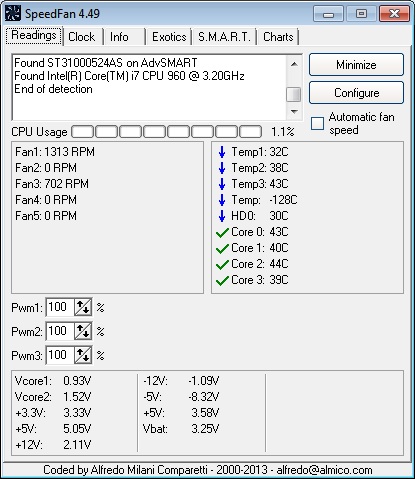This screenshot has height=479, width=415.
Task: Click the green checkmark beside Core 0
Action: tap(222, 233)
